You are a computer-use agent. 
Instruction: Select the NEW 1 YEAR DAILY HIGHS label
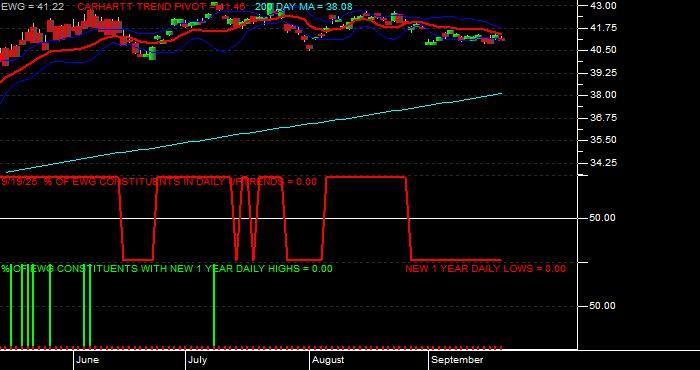tap(167, 269)
